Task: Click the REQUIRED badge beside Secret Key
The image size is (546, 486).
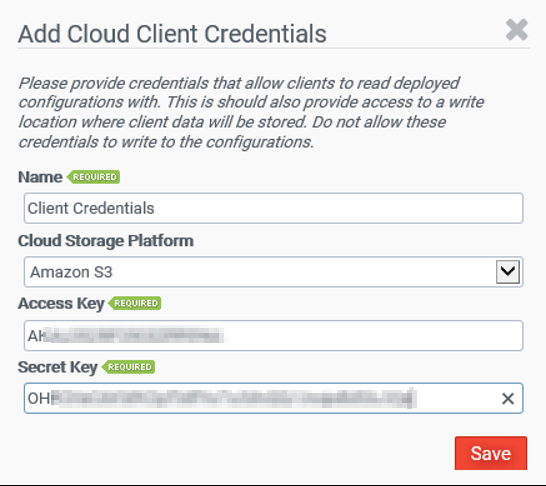Action: (x=128, y=367)
